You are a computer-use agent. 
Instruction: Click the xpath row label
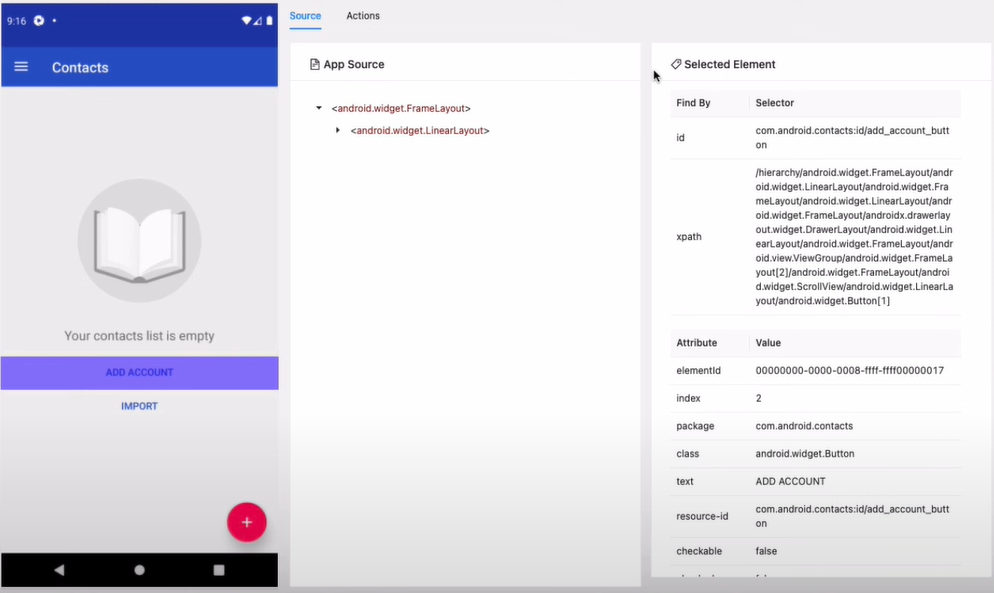click(688, 237)
